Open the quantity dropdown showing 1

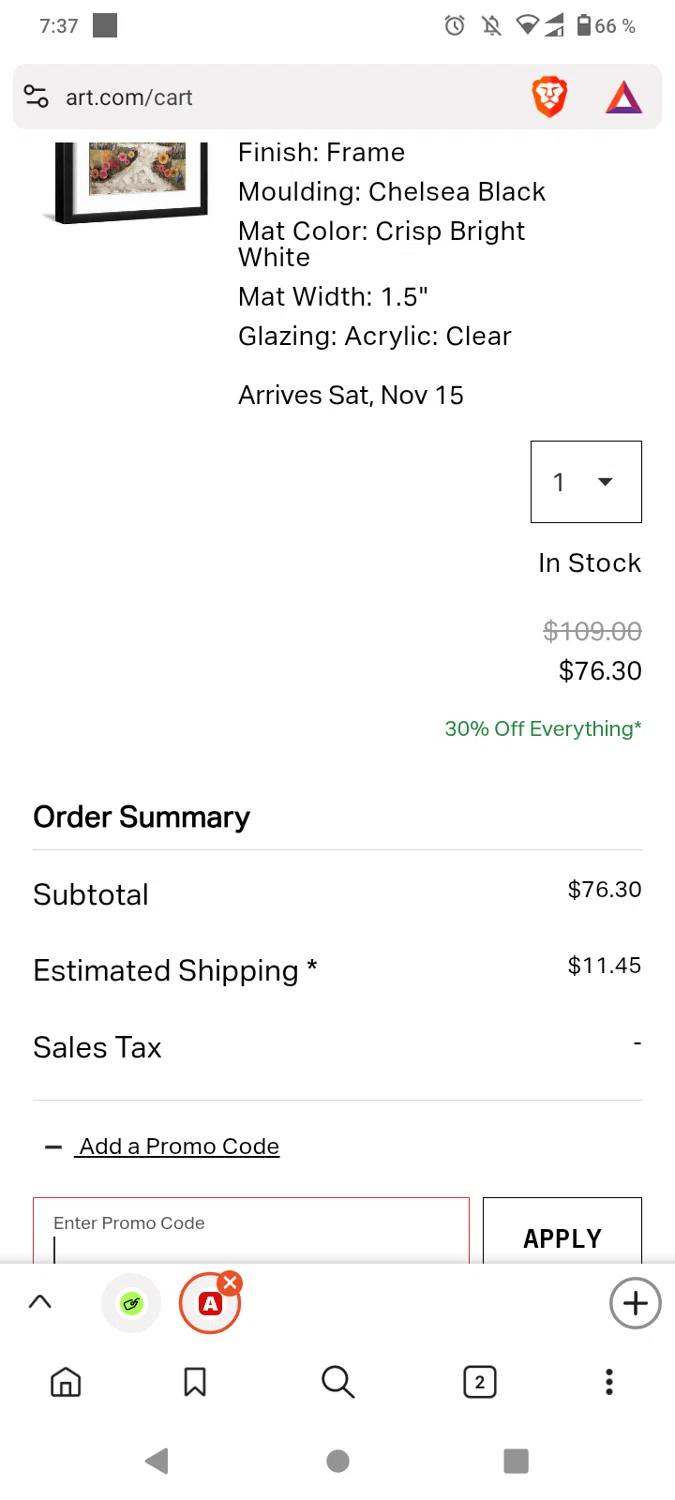tap(586, 482)
